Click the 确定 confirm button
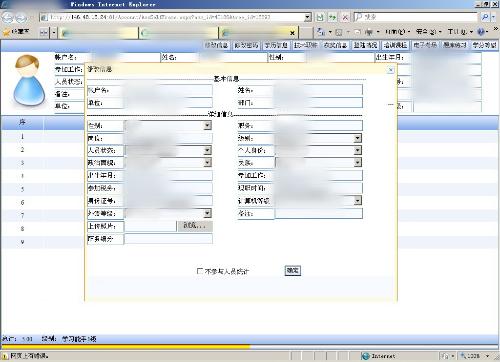Screen dimensions: 500x362 pos(293,271)
